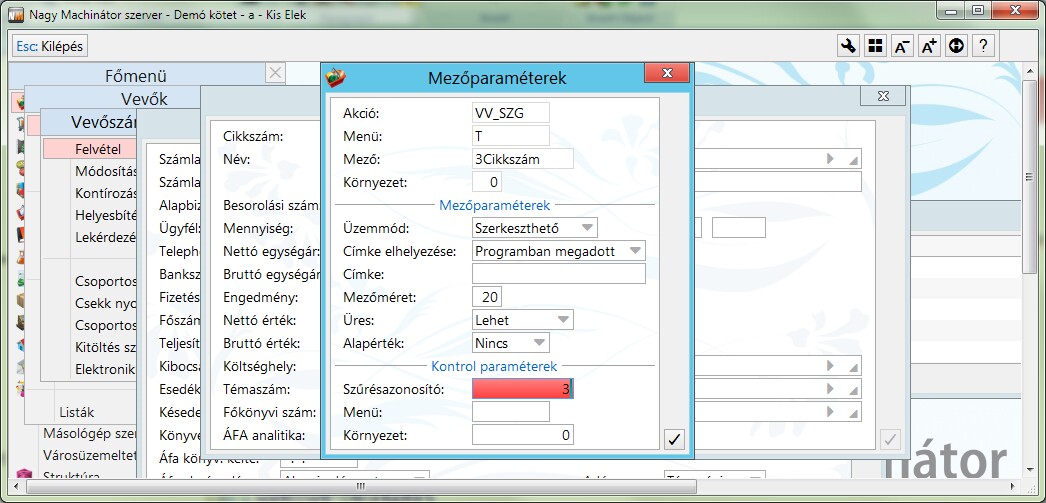Select the Csekk nyo... menu item
The height and width of the screenshot is (503, 1046).
[105, 303]
